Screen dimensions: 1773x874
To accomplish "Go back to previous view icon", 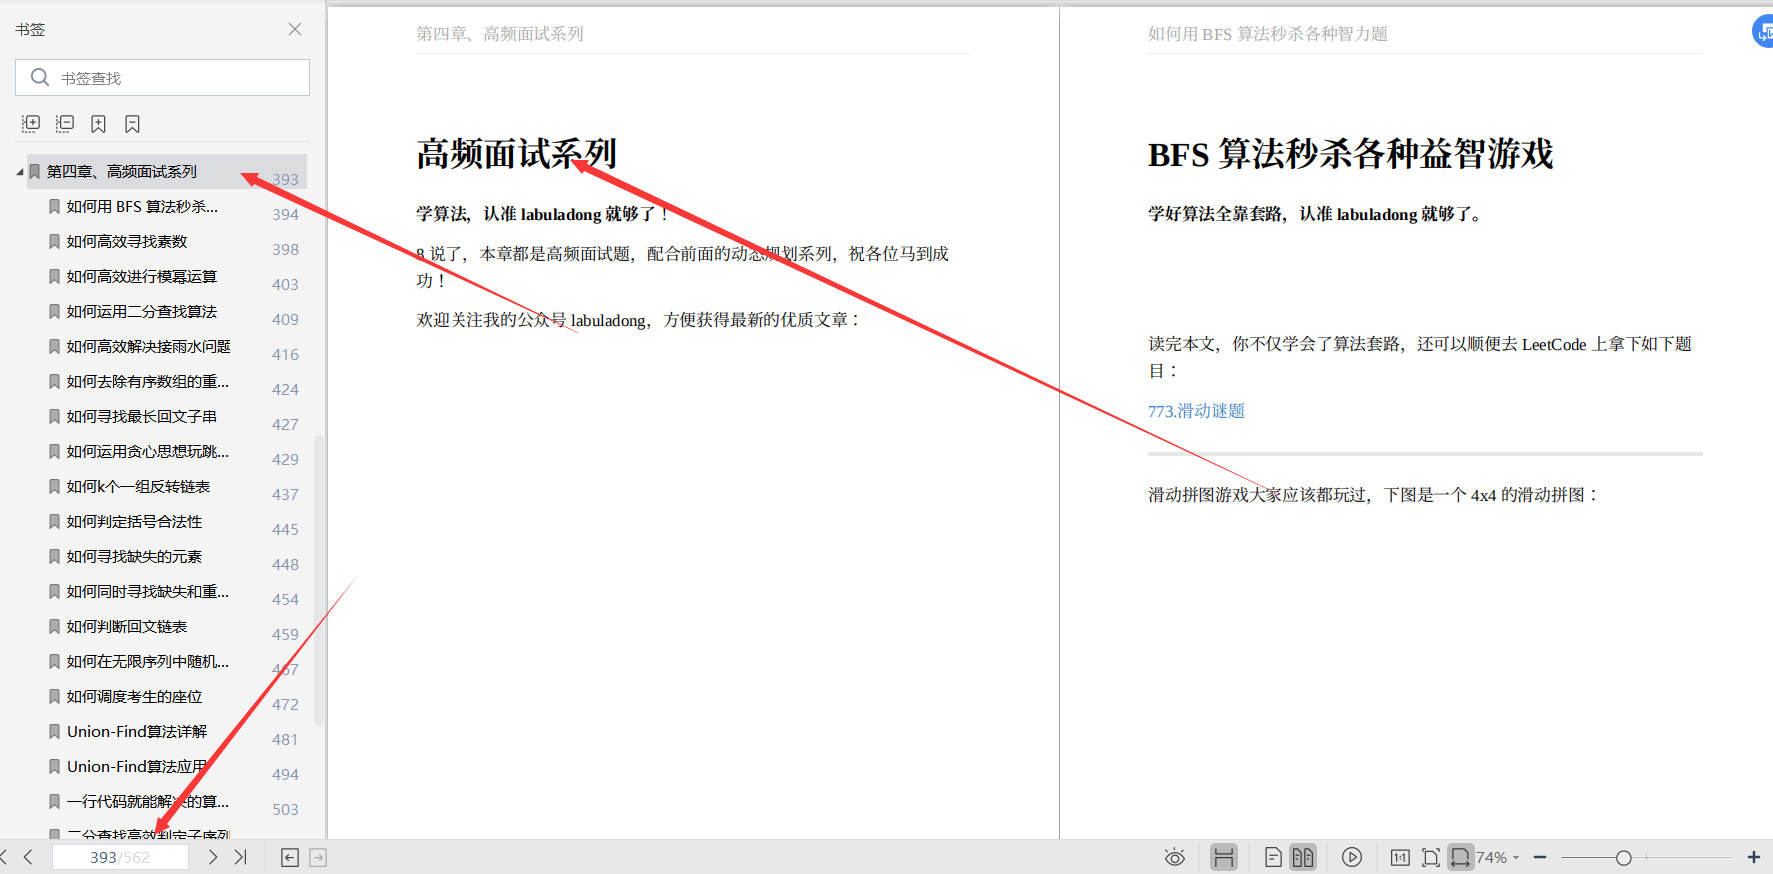I will coord(290,857).
